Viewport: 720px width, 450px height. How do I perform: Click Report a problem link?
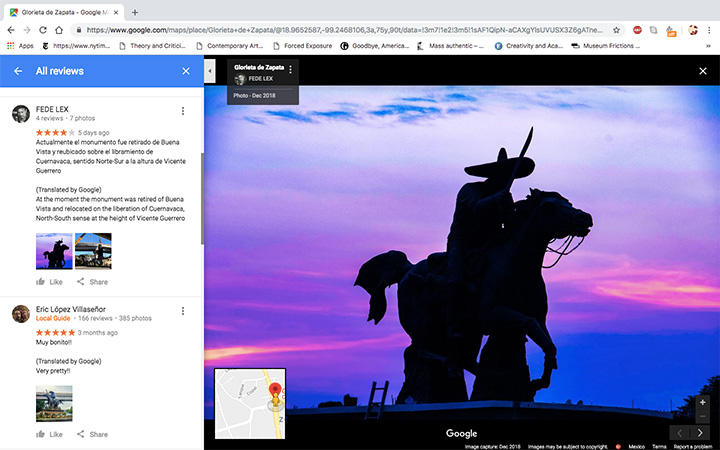tap(692, 447)
